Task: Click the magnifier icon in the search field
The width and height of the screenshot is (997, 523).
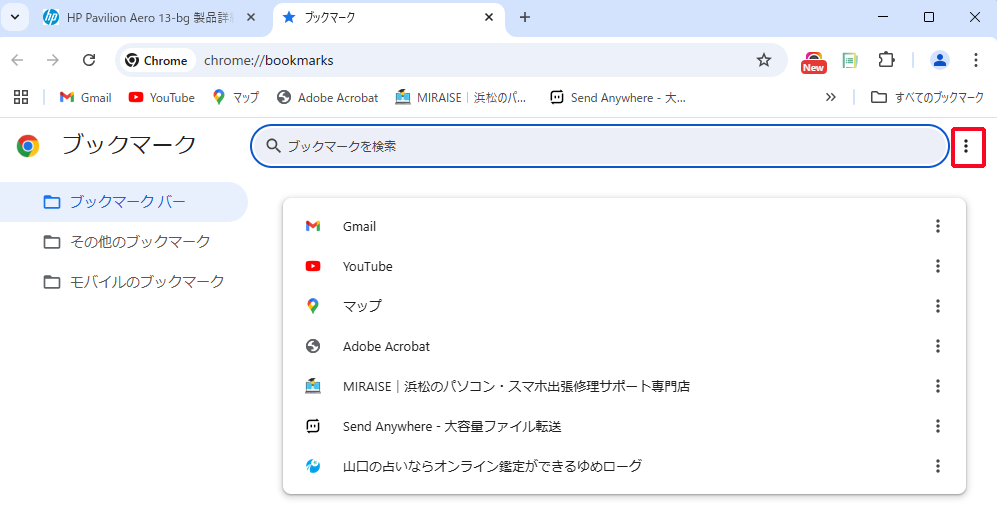Action: [273, 146]
